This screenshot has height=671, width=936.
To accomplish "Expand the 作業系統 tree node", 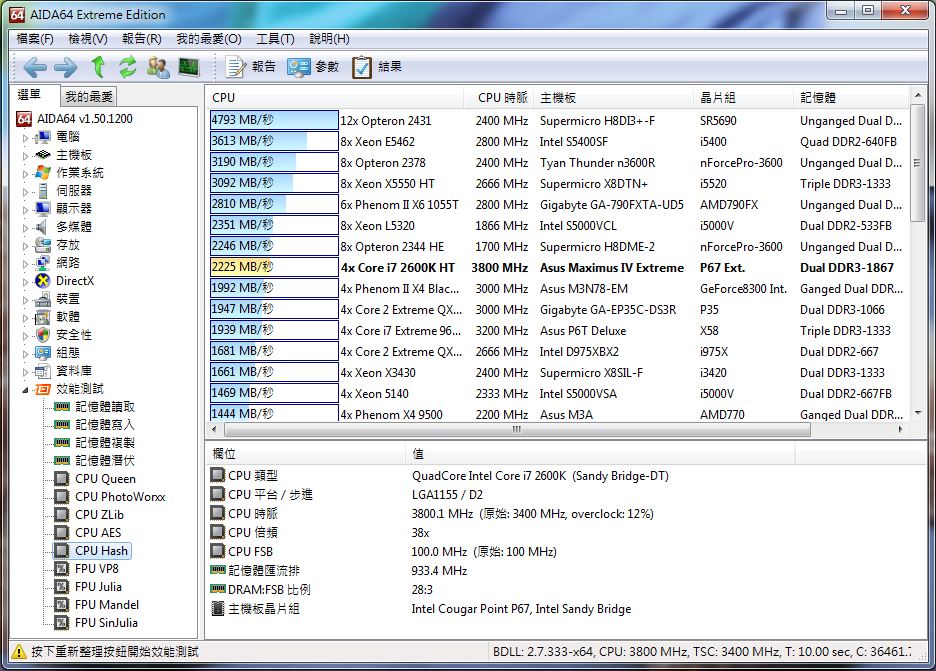I will click(x=25, y=174).
